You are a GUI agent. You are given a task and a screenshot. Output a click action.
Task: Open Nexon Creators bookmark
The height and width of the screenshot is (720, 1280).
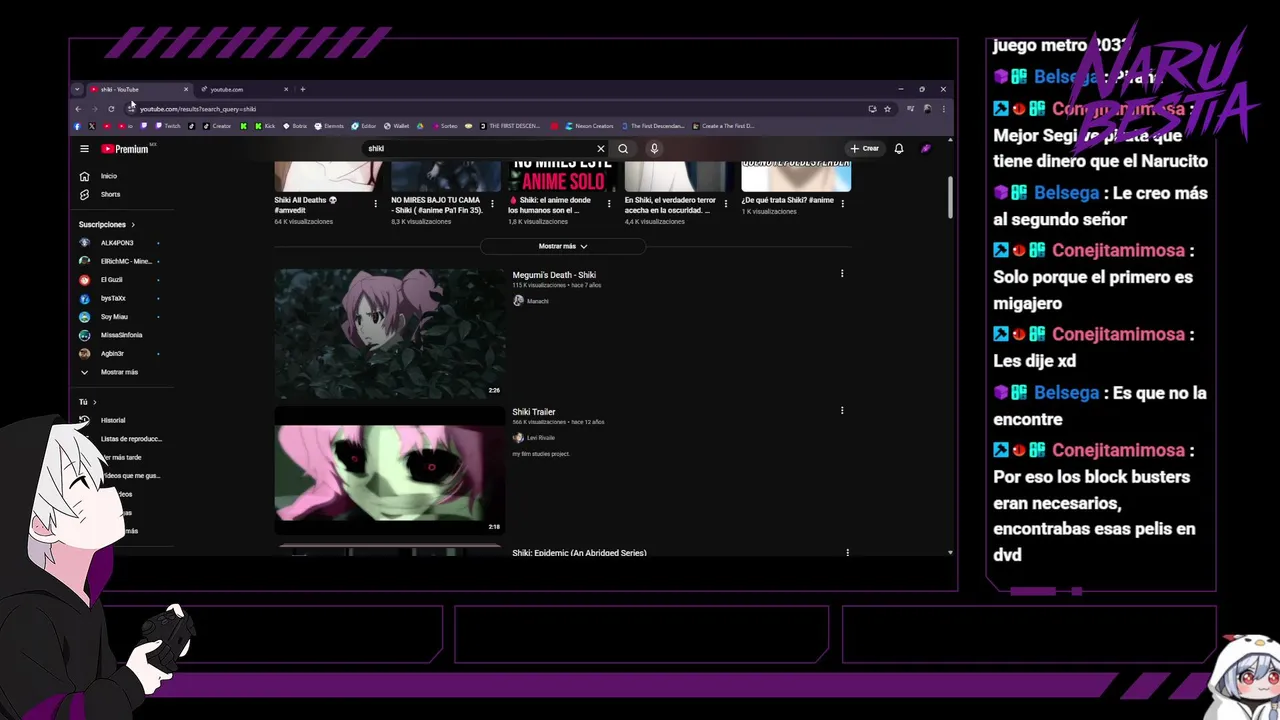click(x=590, y=126)
